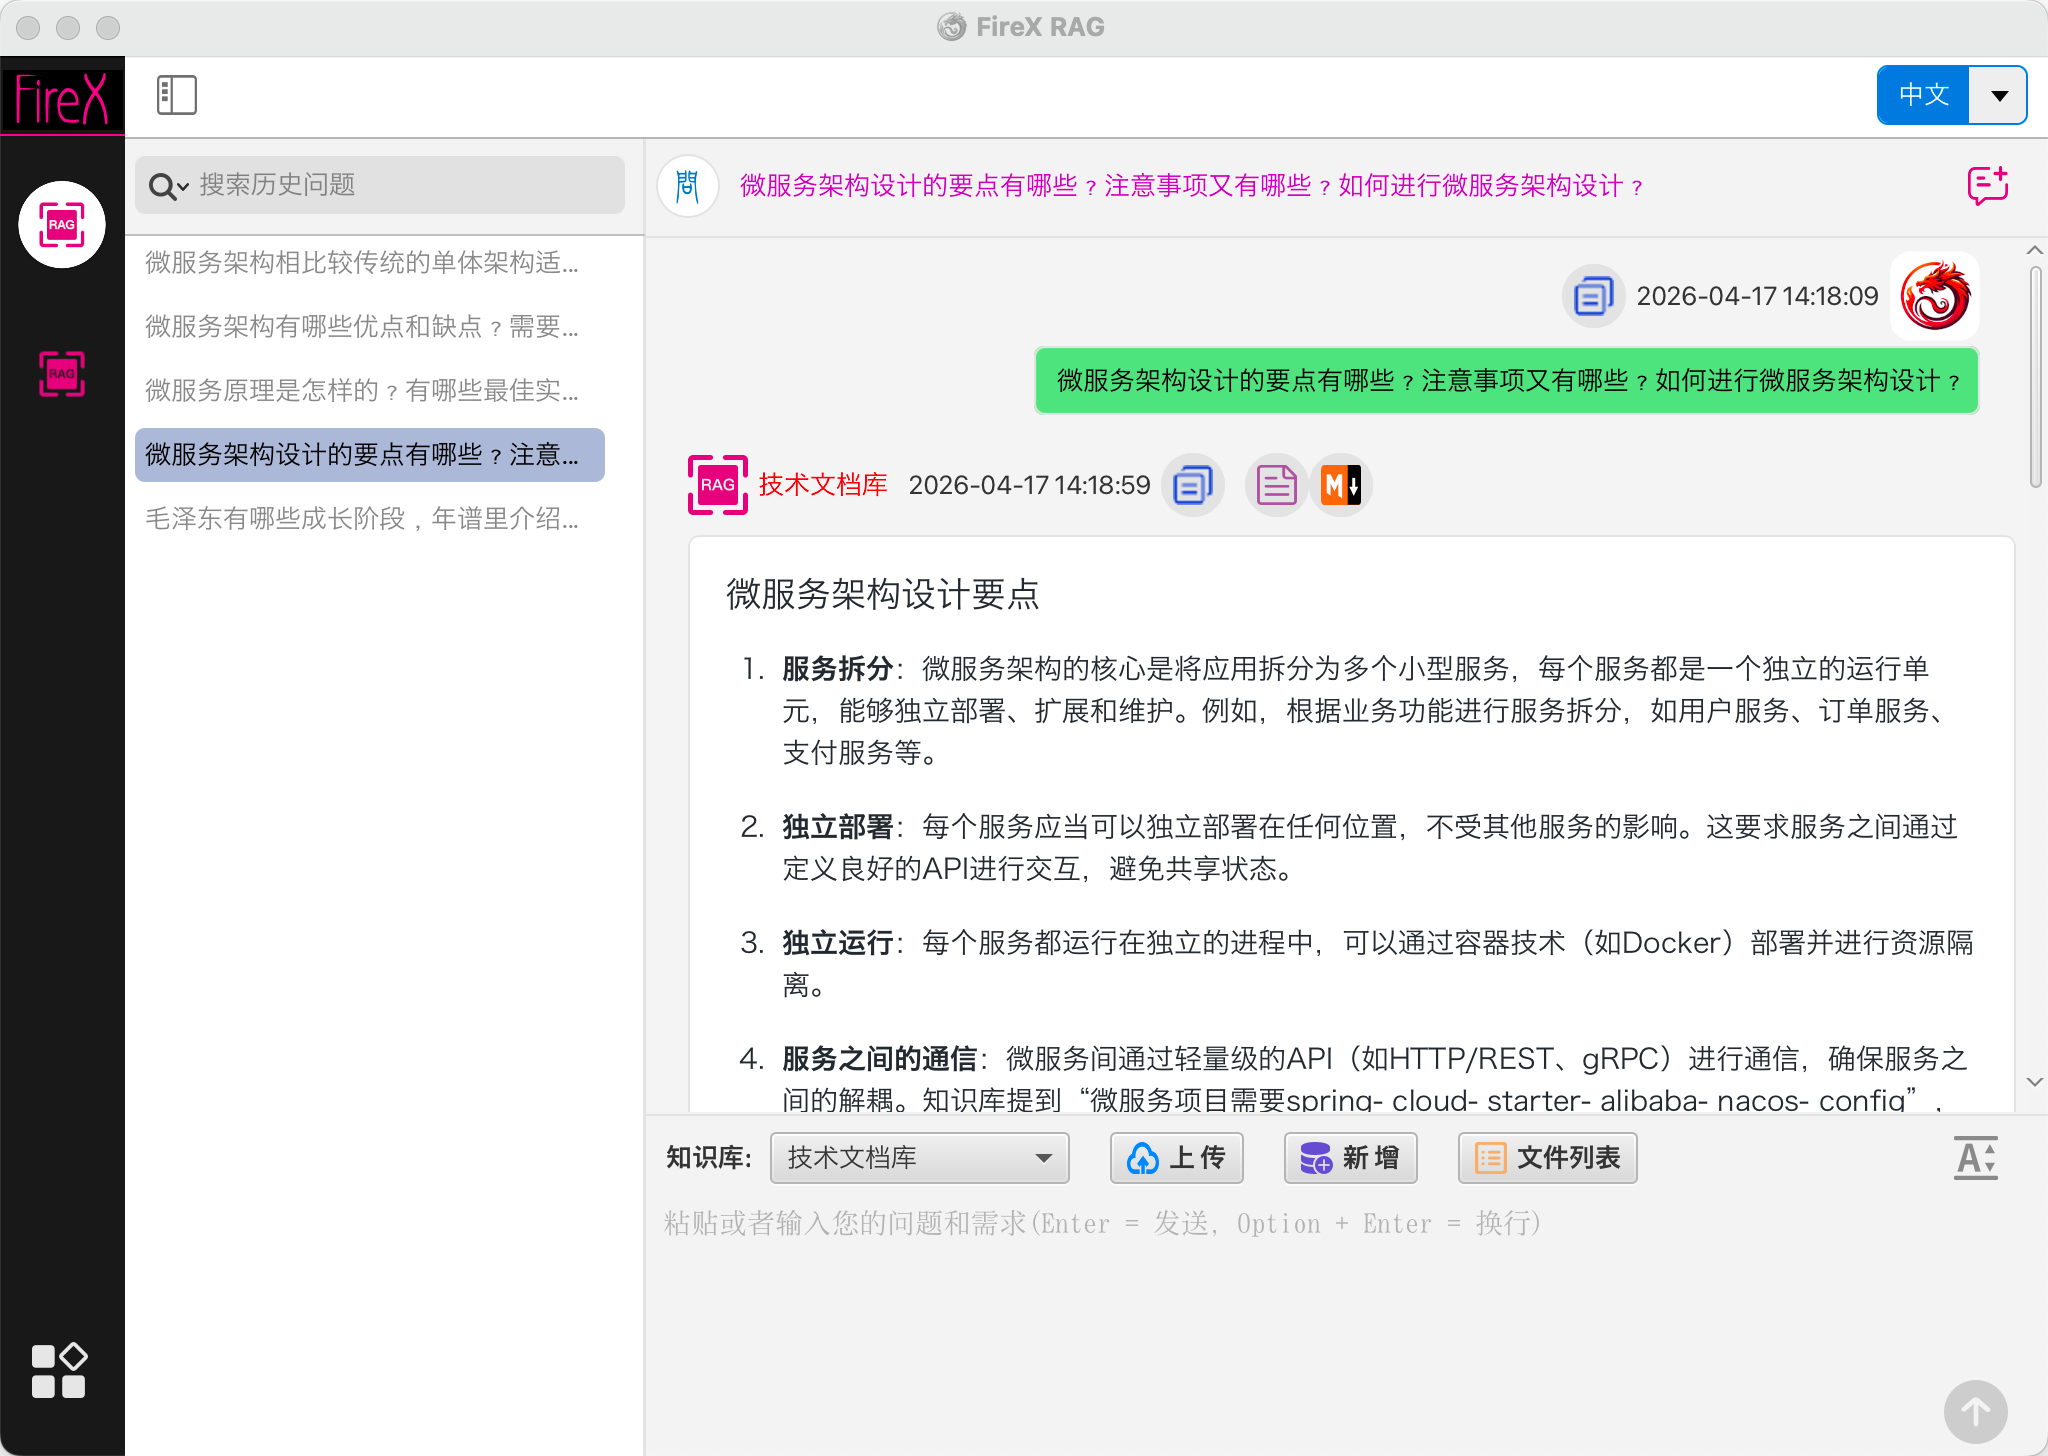Open 文件列表 to view uploaded files
The image size is (2048, 1456).
point(1546,1157)
